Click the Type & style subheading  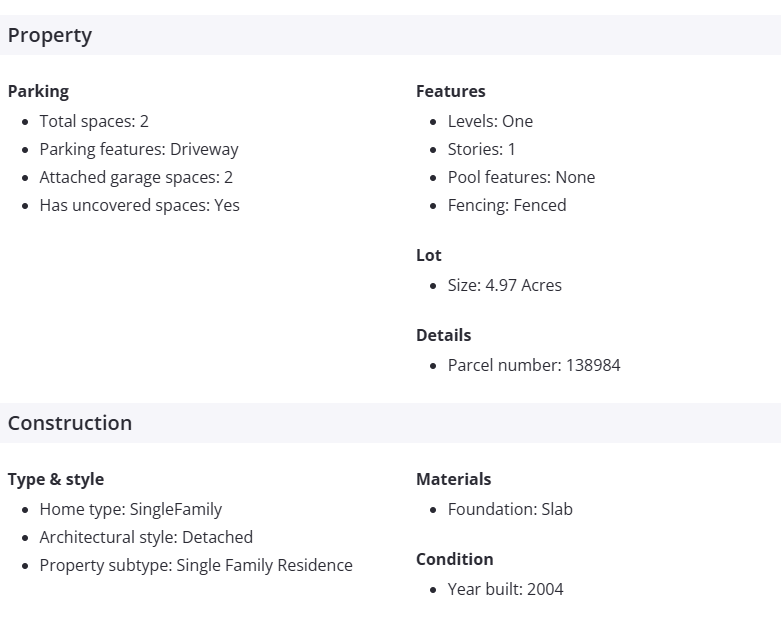tap(56, 479)
